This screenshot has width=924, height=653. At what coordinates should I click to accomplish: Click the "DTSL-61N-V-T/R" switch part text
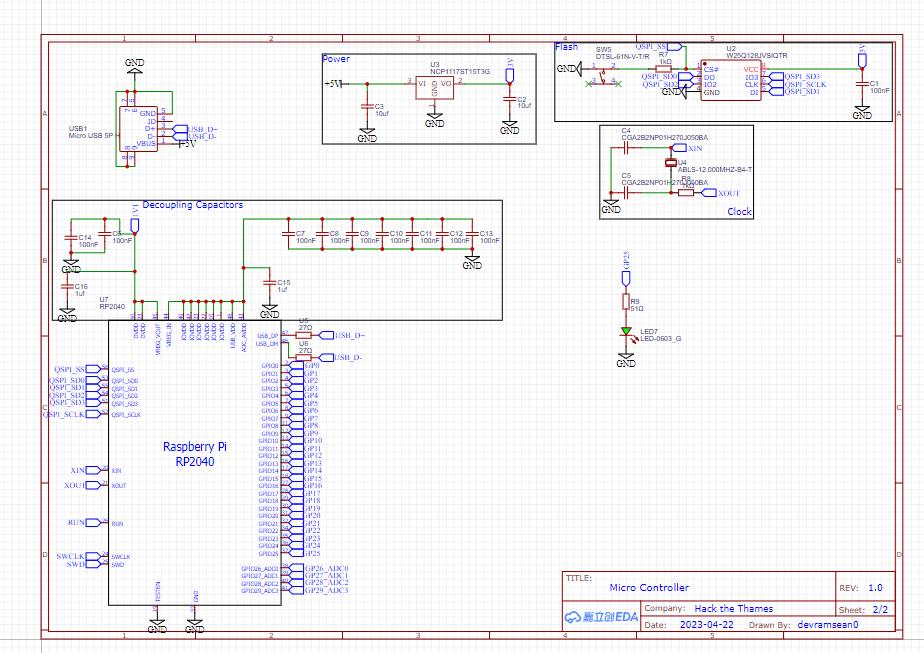tap(622, 57)
